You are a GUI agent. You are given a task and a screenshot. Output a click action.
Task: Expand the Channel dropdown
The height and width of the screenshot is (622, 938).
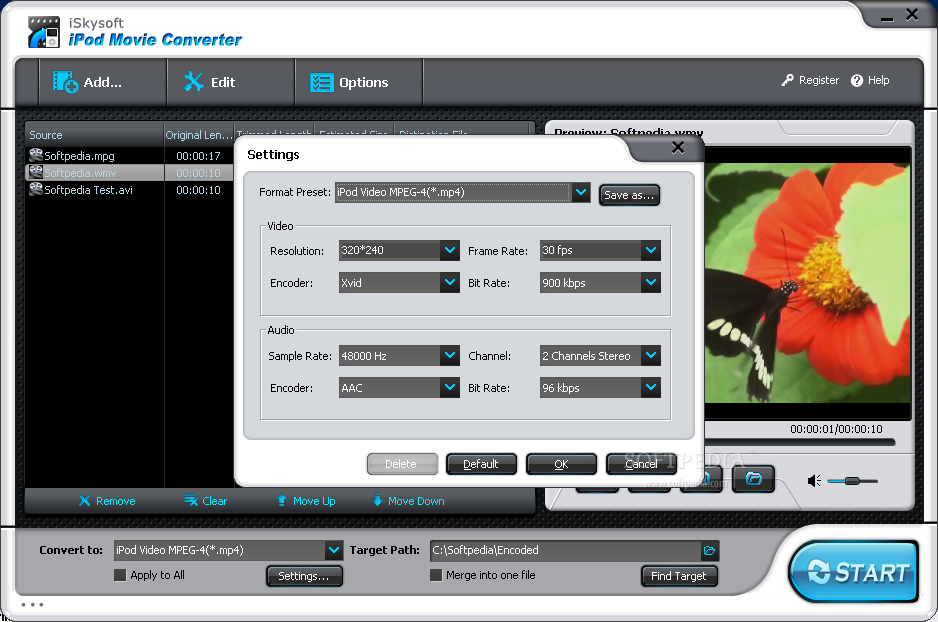pos(651,355)
